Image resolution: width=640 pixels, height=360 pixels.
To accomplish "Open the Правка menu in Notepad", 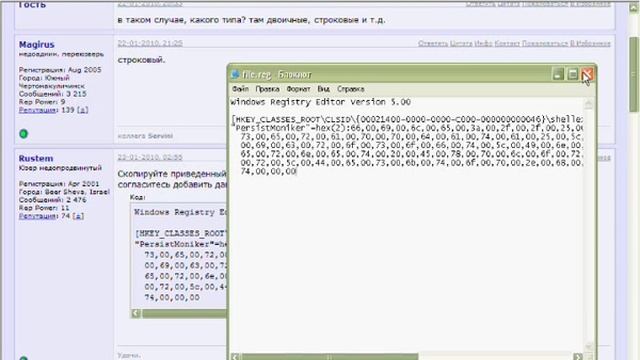I will (x=267, y=89).
